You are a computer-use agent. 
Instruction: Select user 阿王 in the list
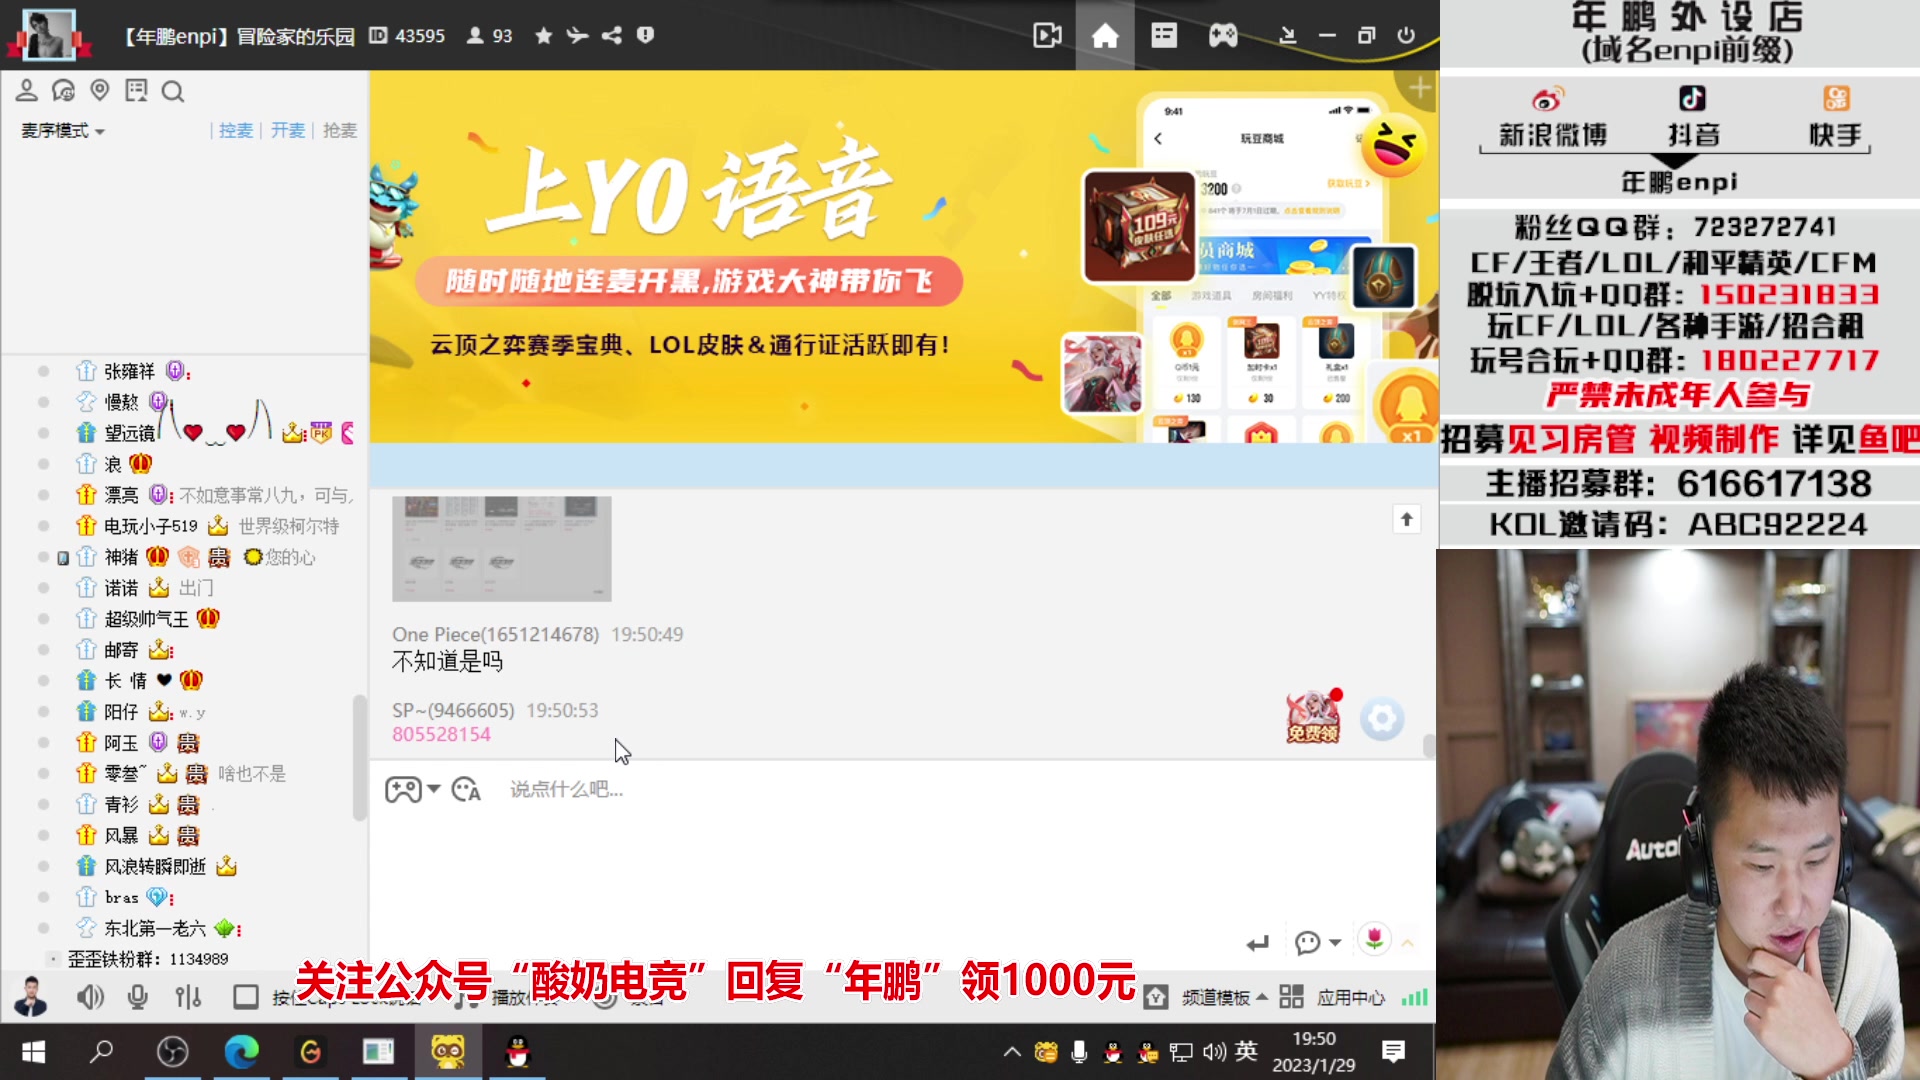pos(121,743)
